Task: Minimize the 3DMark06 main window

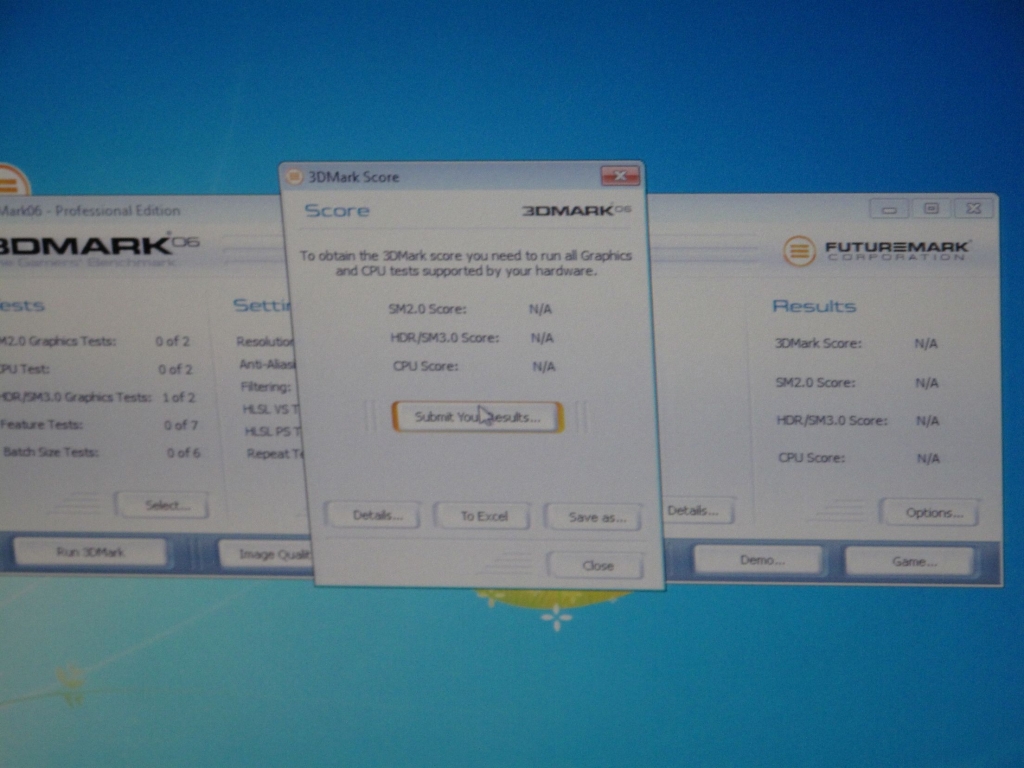Action: click(x=889, y=210)
